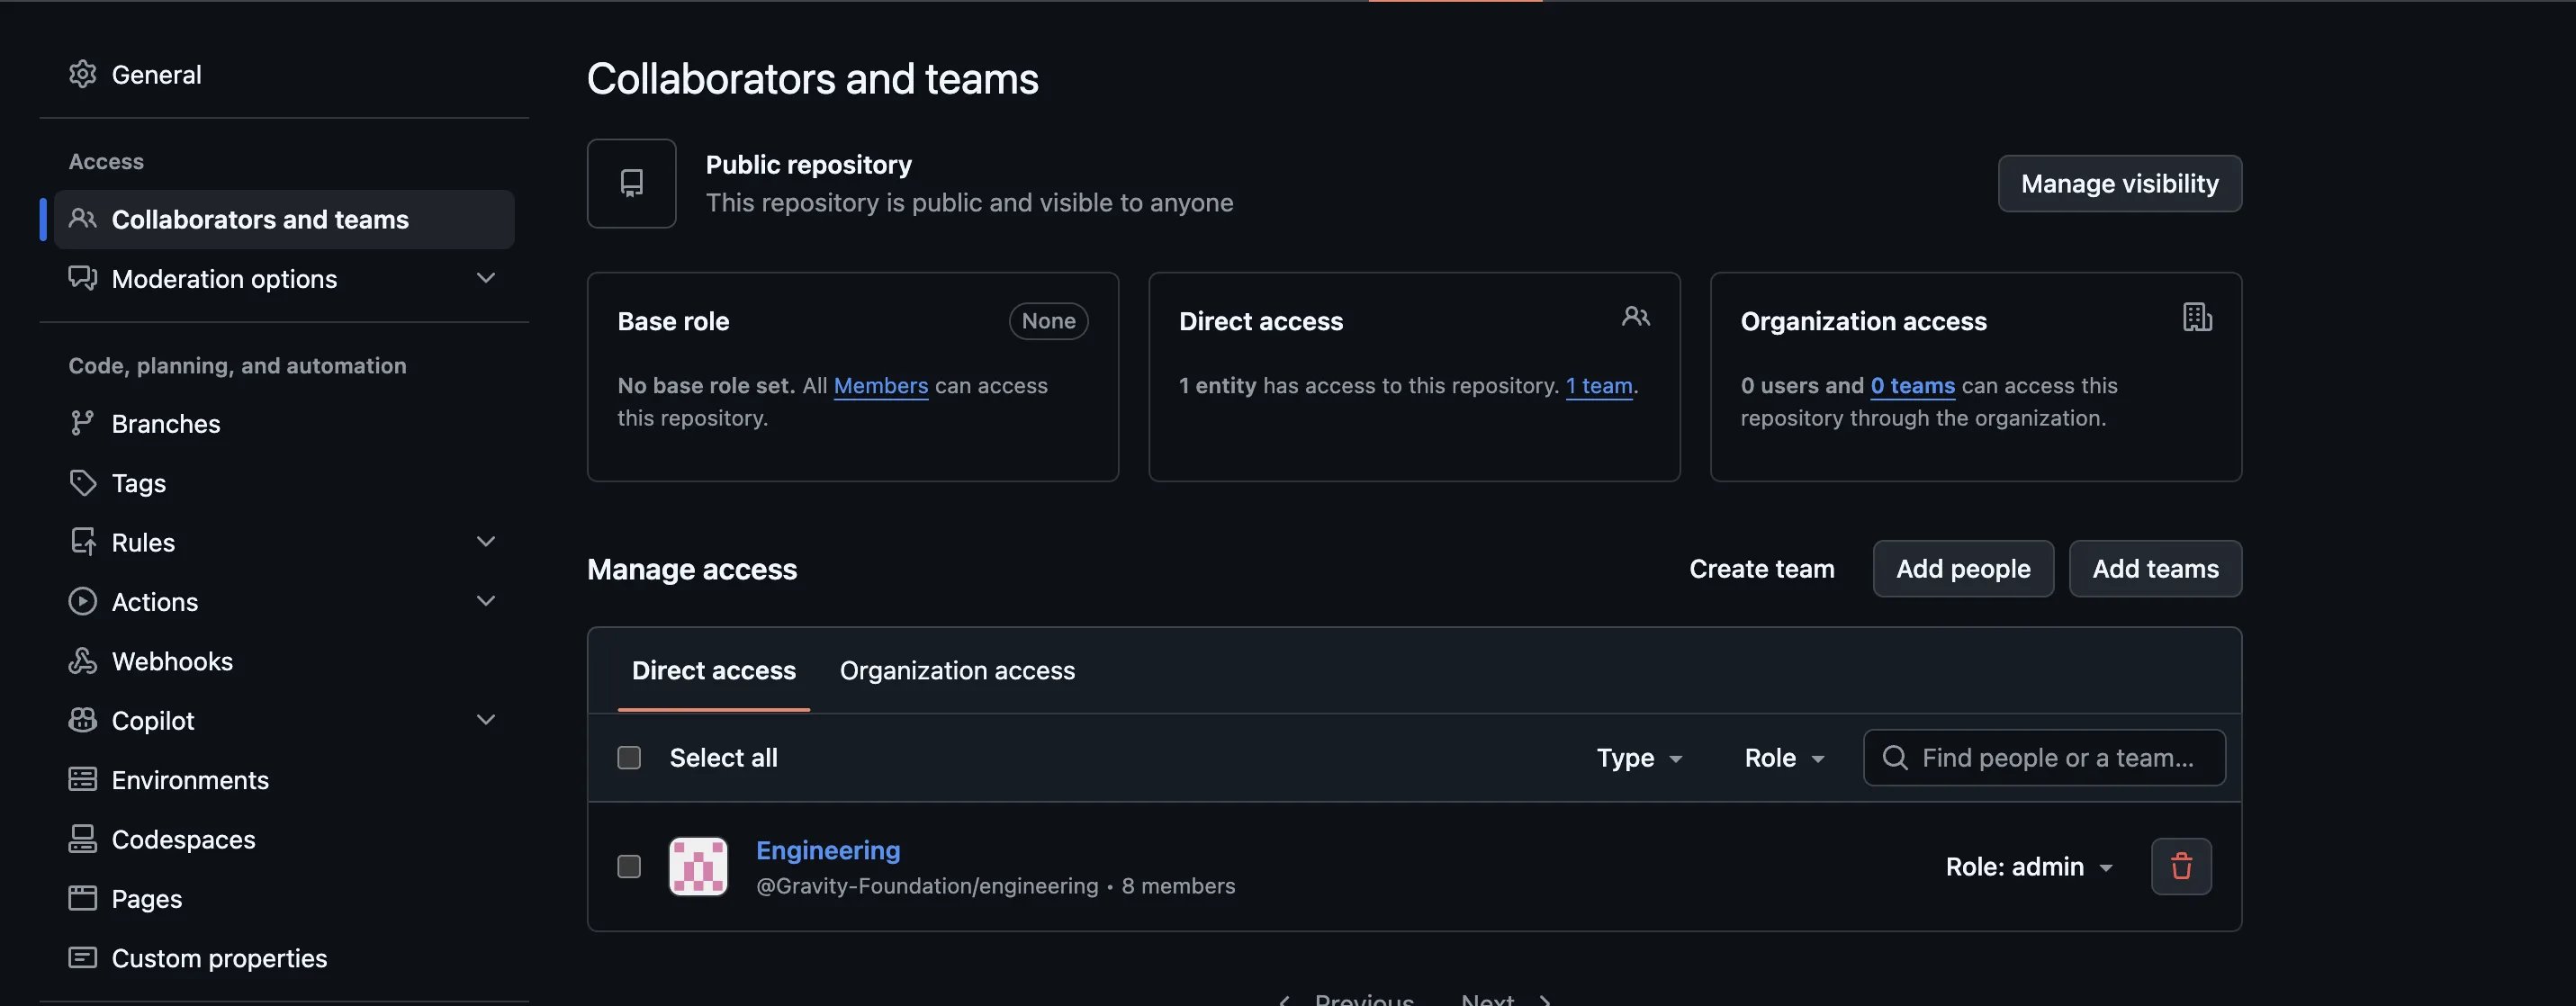Click the Manage visibility button

pyautogui.click(x=2119, y=183)
